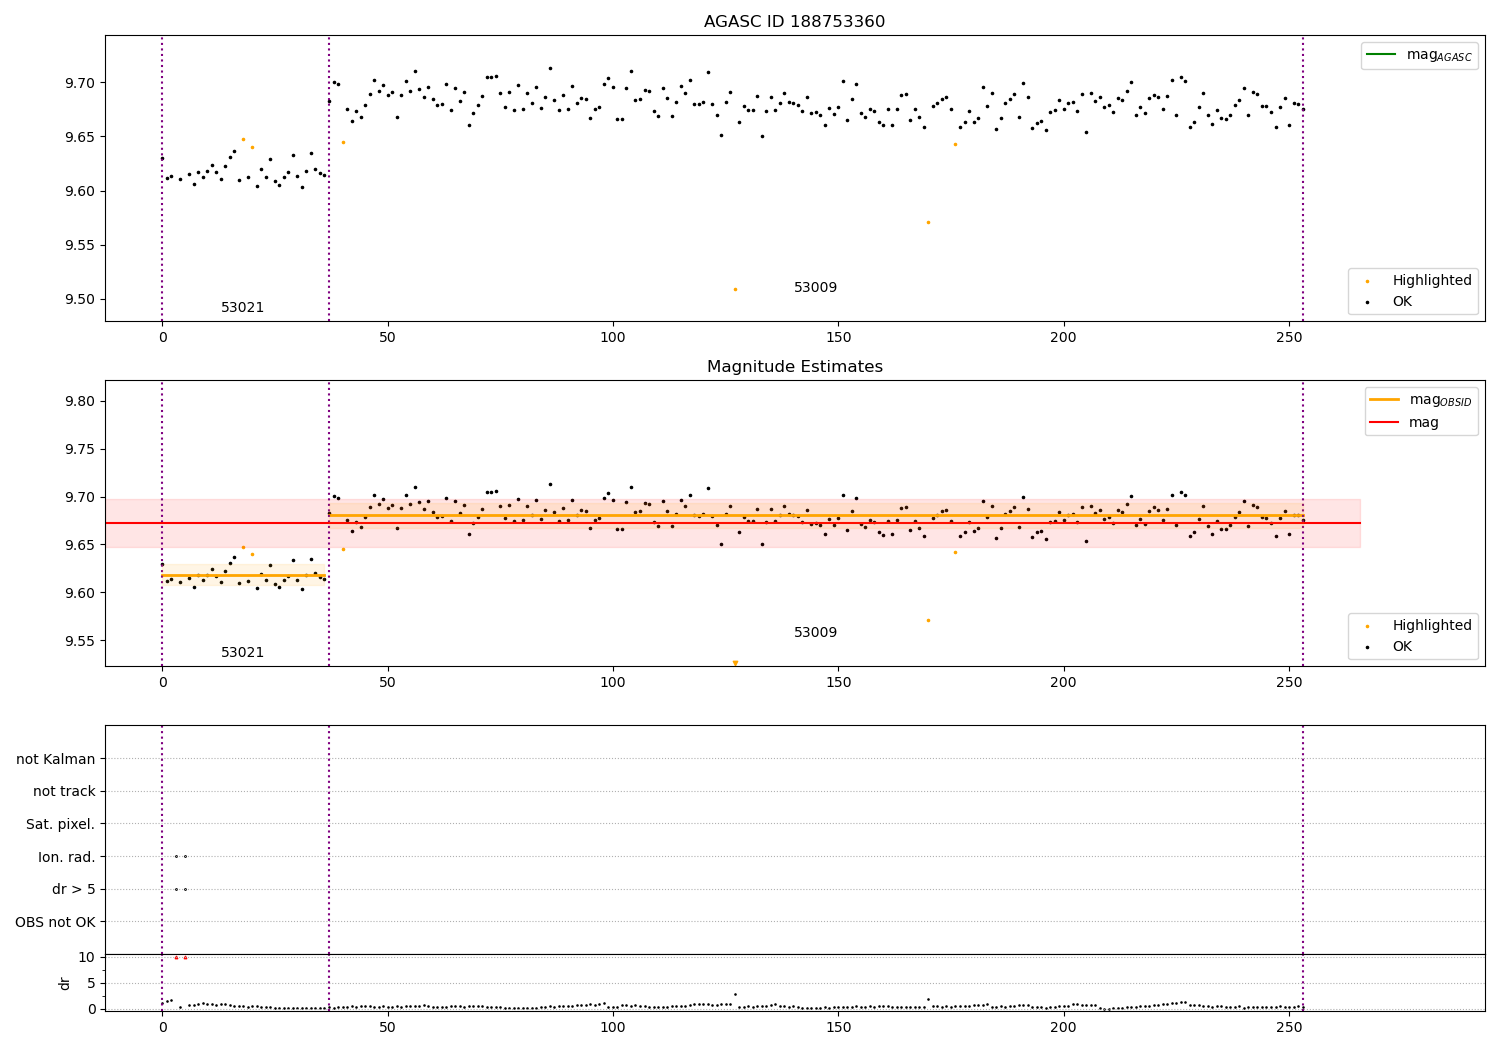Viewport: 1500px width, 1050px height.
Task: Click the 9.70 y-tick in middle plot
Action: tap(79, 498)
